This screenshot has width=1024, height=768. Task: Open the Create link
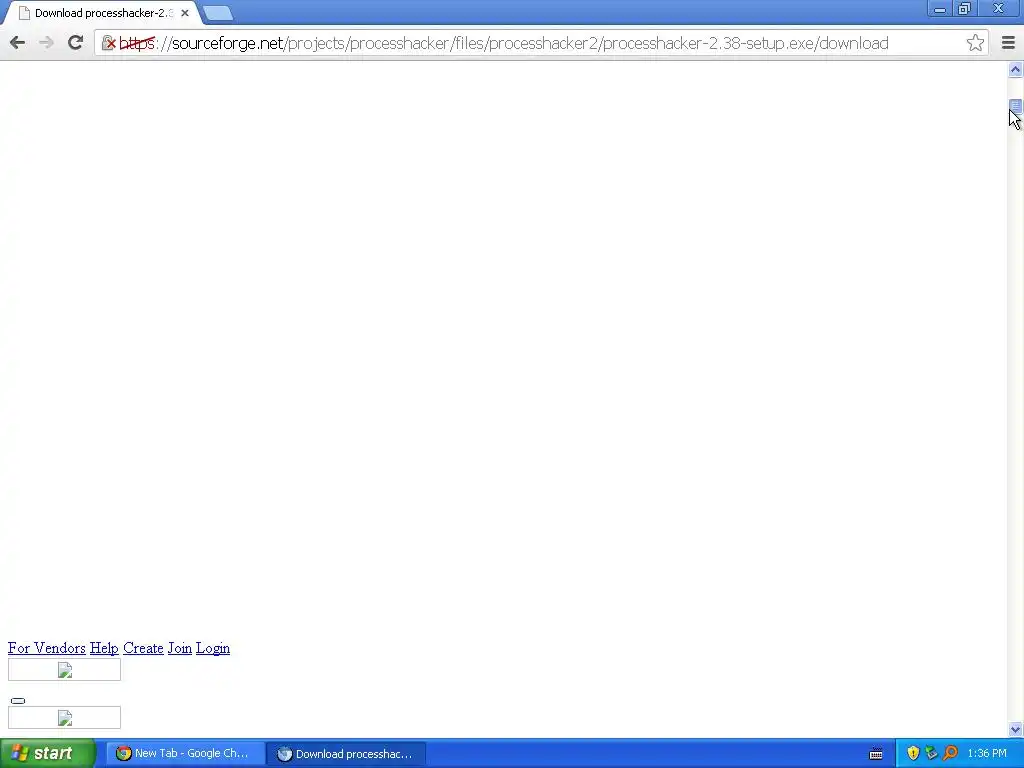[x=143, y=648]
